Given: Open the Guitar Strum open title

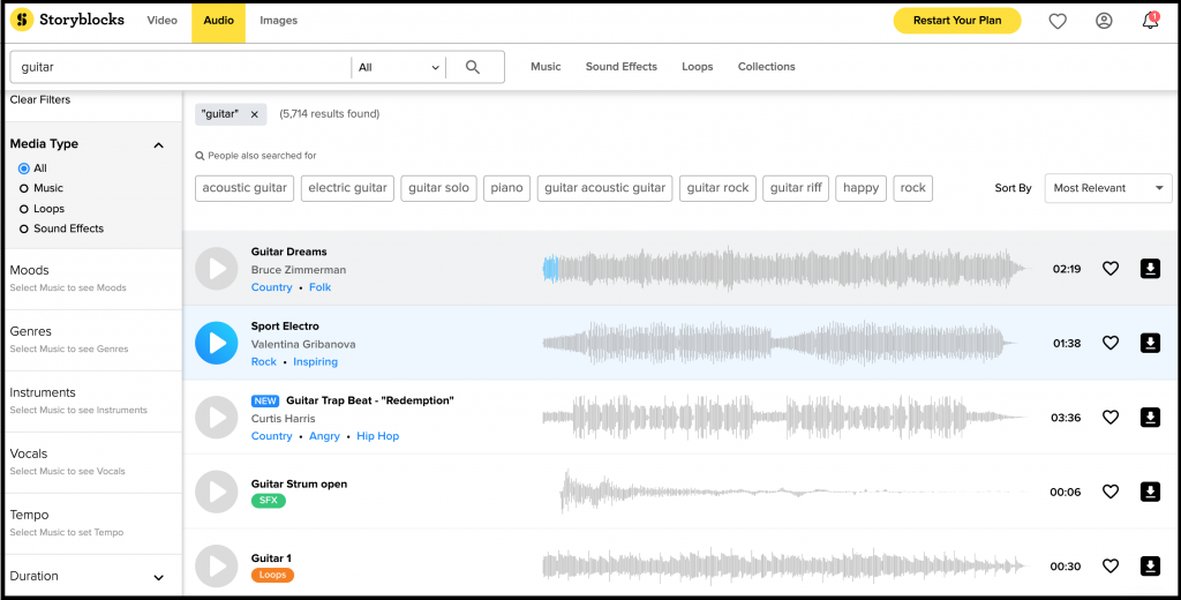Looking at the screenshot, I should pyautogui.click(x=299, y=484).
